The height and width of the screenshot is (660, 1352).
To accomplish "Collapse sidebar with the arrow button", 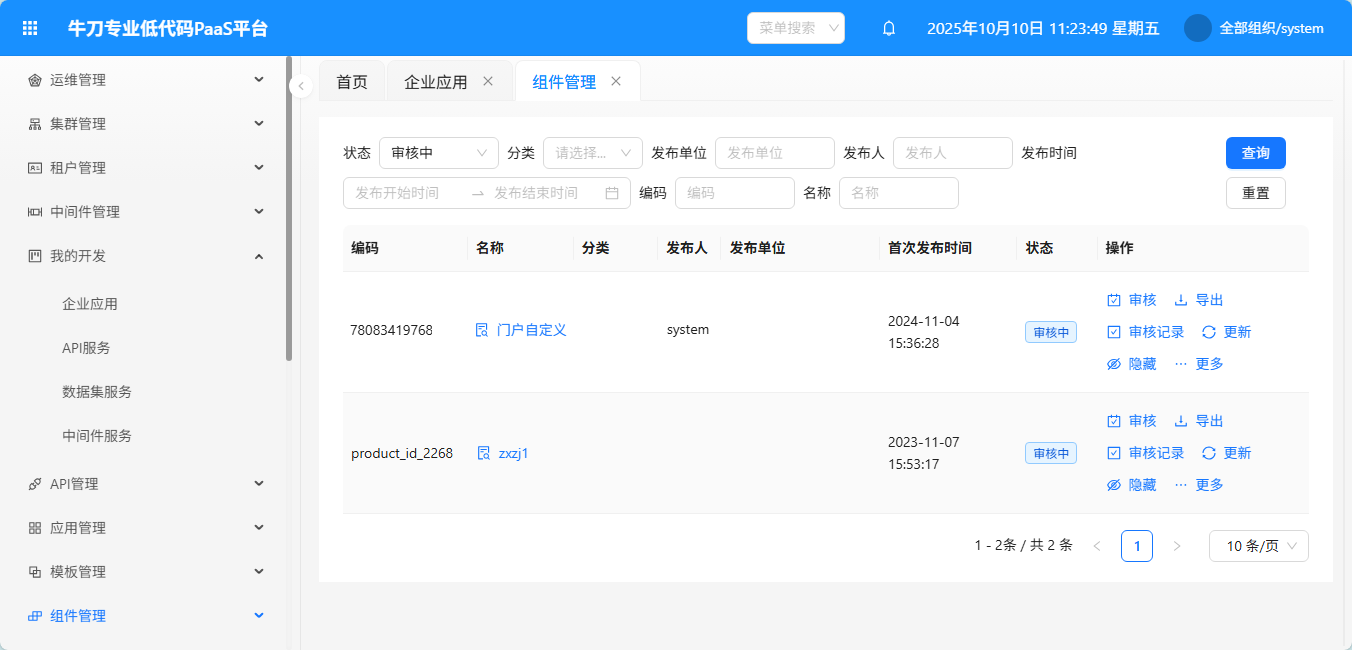I will point(301,87).
